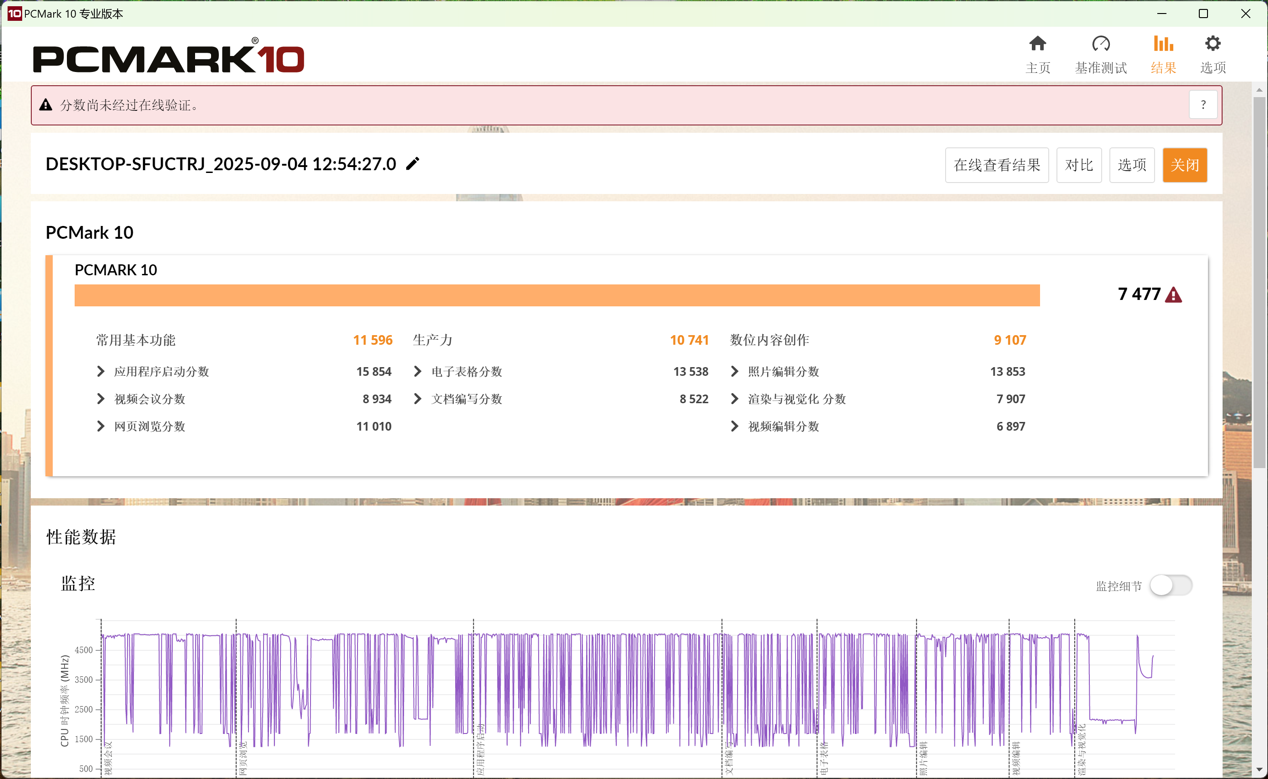
Task: Click the pencil icon to rename result
Action: click(413, 164)
